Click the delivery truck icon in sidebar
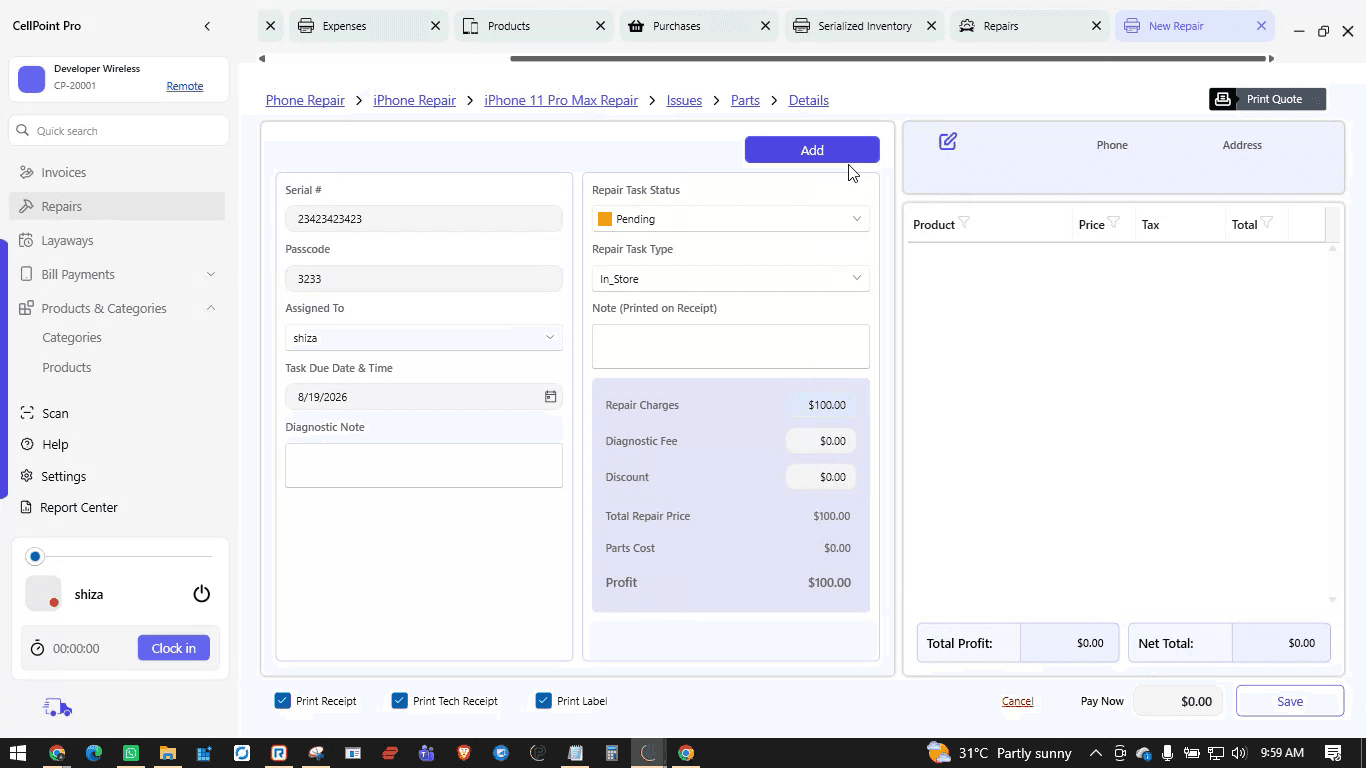The height and width of the screenshot is (768, 1366). click(58, 708)
